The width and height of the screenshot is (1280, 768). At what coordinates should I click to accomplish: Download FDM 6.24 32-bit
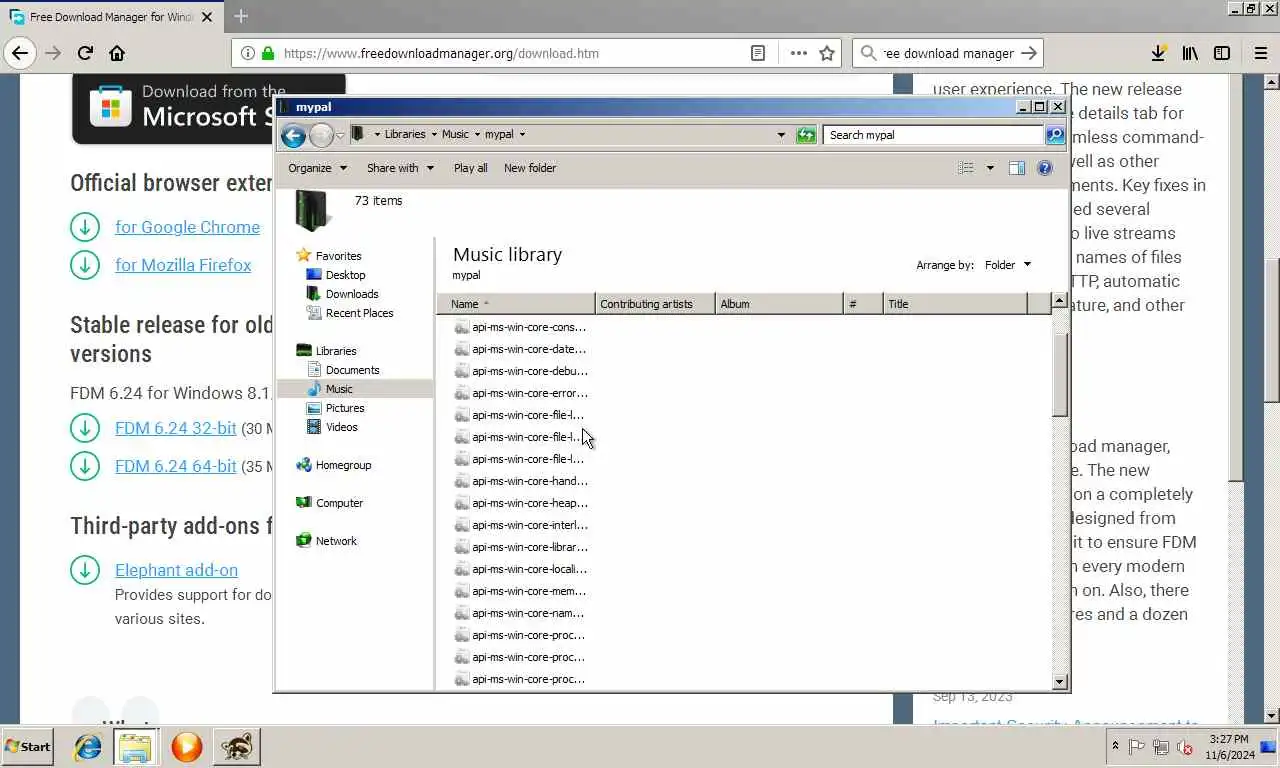click(175, 428)
